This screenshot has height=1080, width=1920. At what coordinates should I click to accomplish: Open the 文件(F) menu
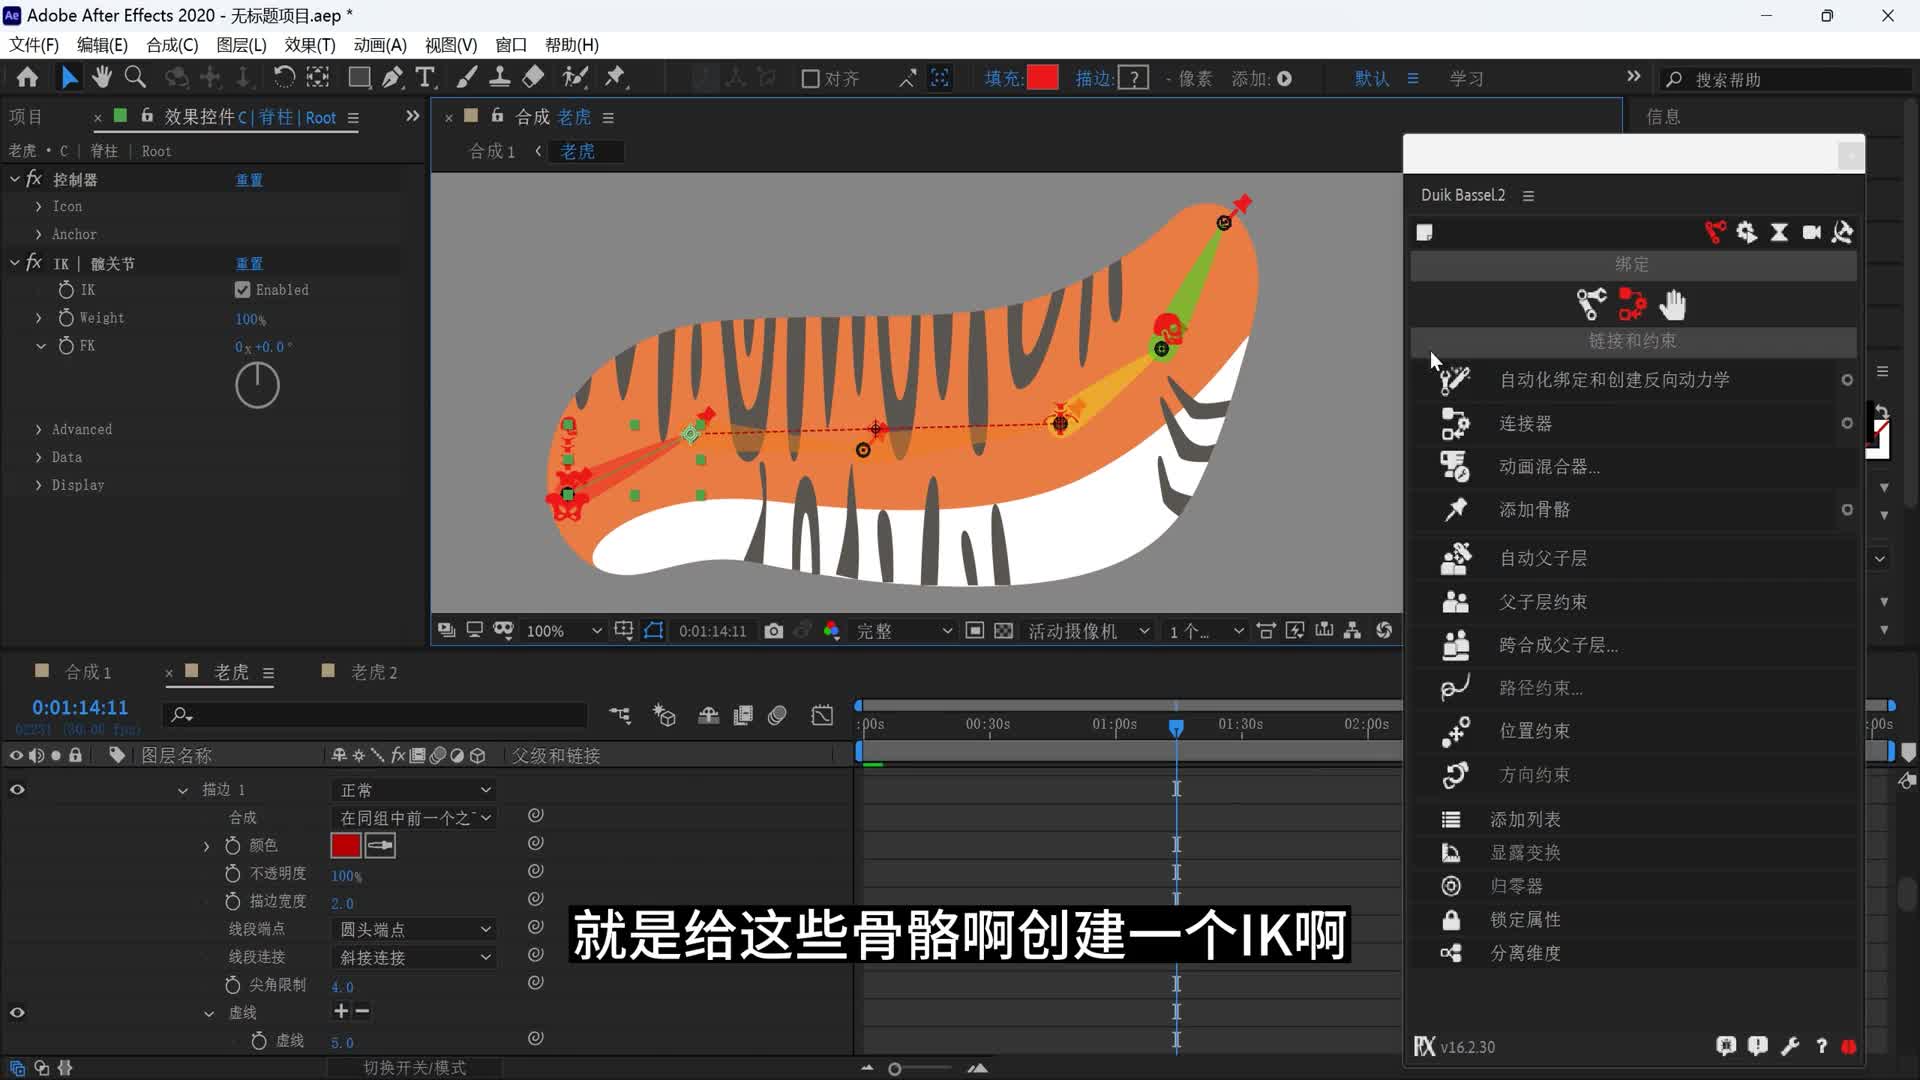tap(34, 45)
